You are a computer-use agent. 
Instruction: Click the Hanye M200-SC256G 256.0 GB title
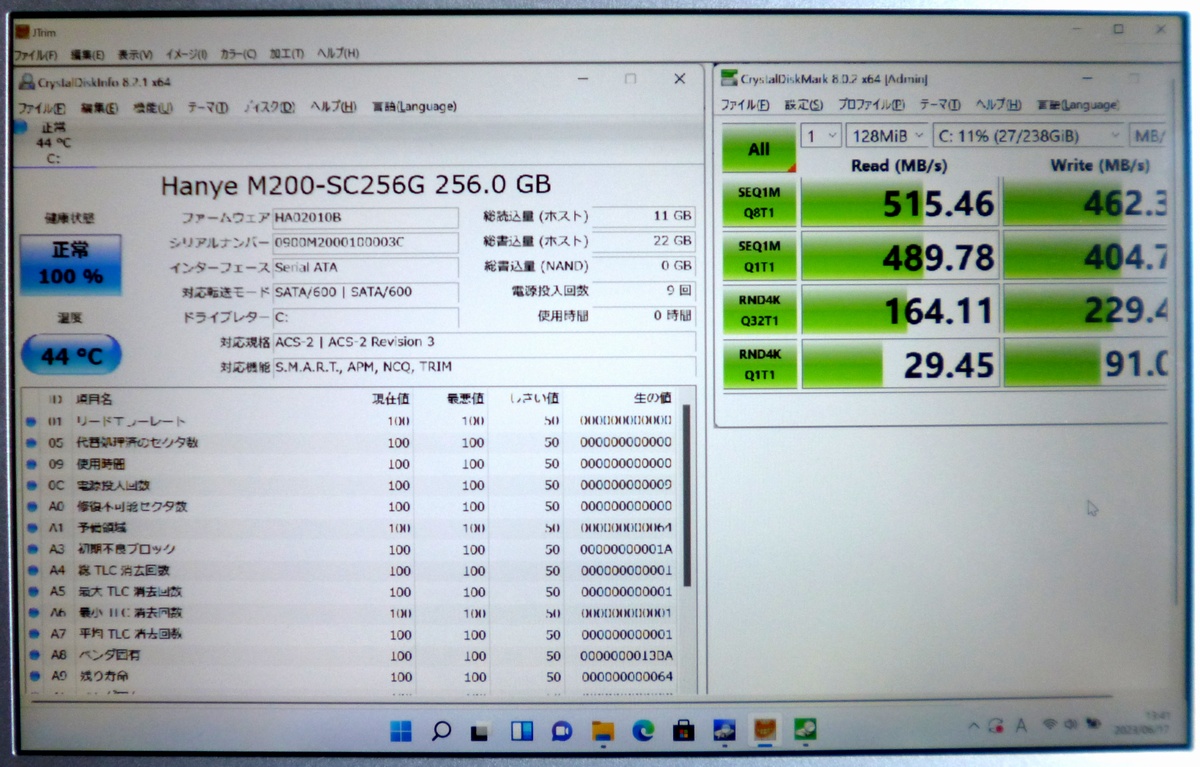pos(355,184)
